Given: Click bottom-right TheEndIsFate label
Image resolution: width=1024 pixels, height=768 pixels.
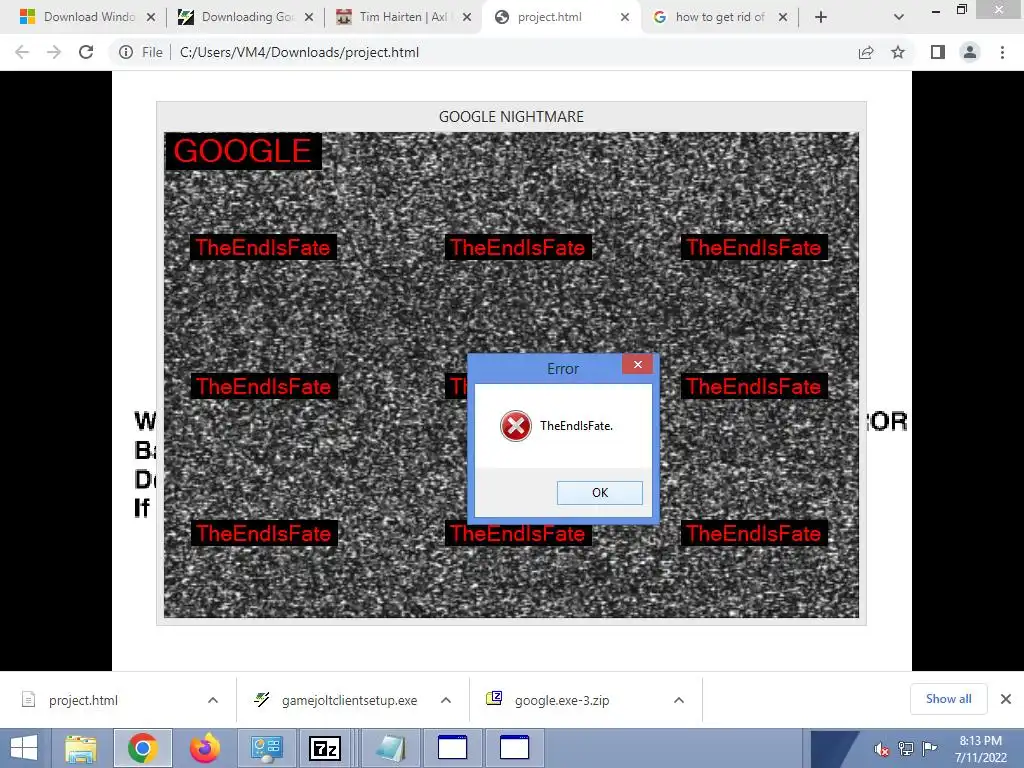Looking at the screenshot, I should pos(754,533).
